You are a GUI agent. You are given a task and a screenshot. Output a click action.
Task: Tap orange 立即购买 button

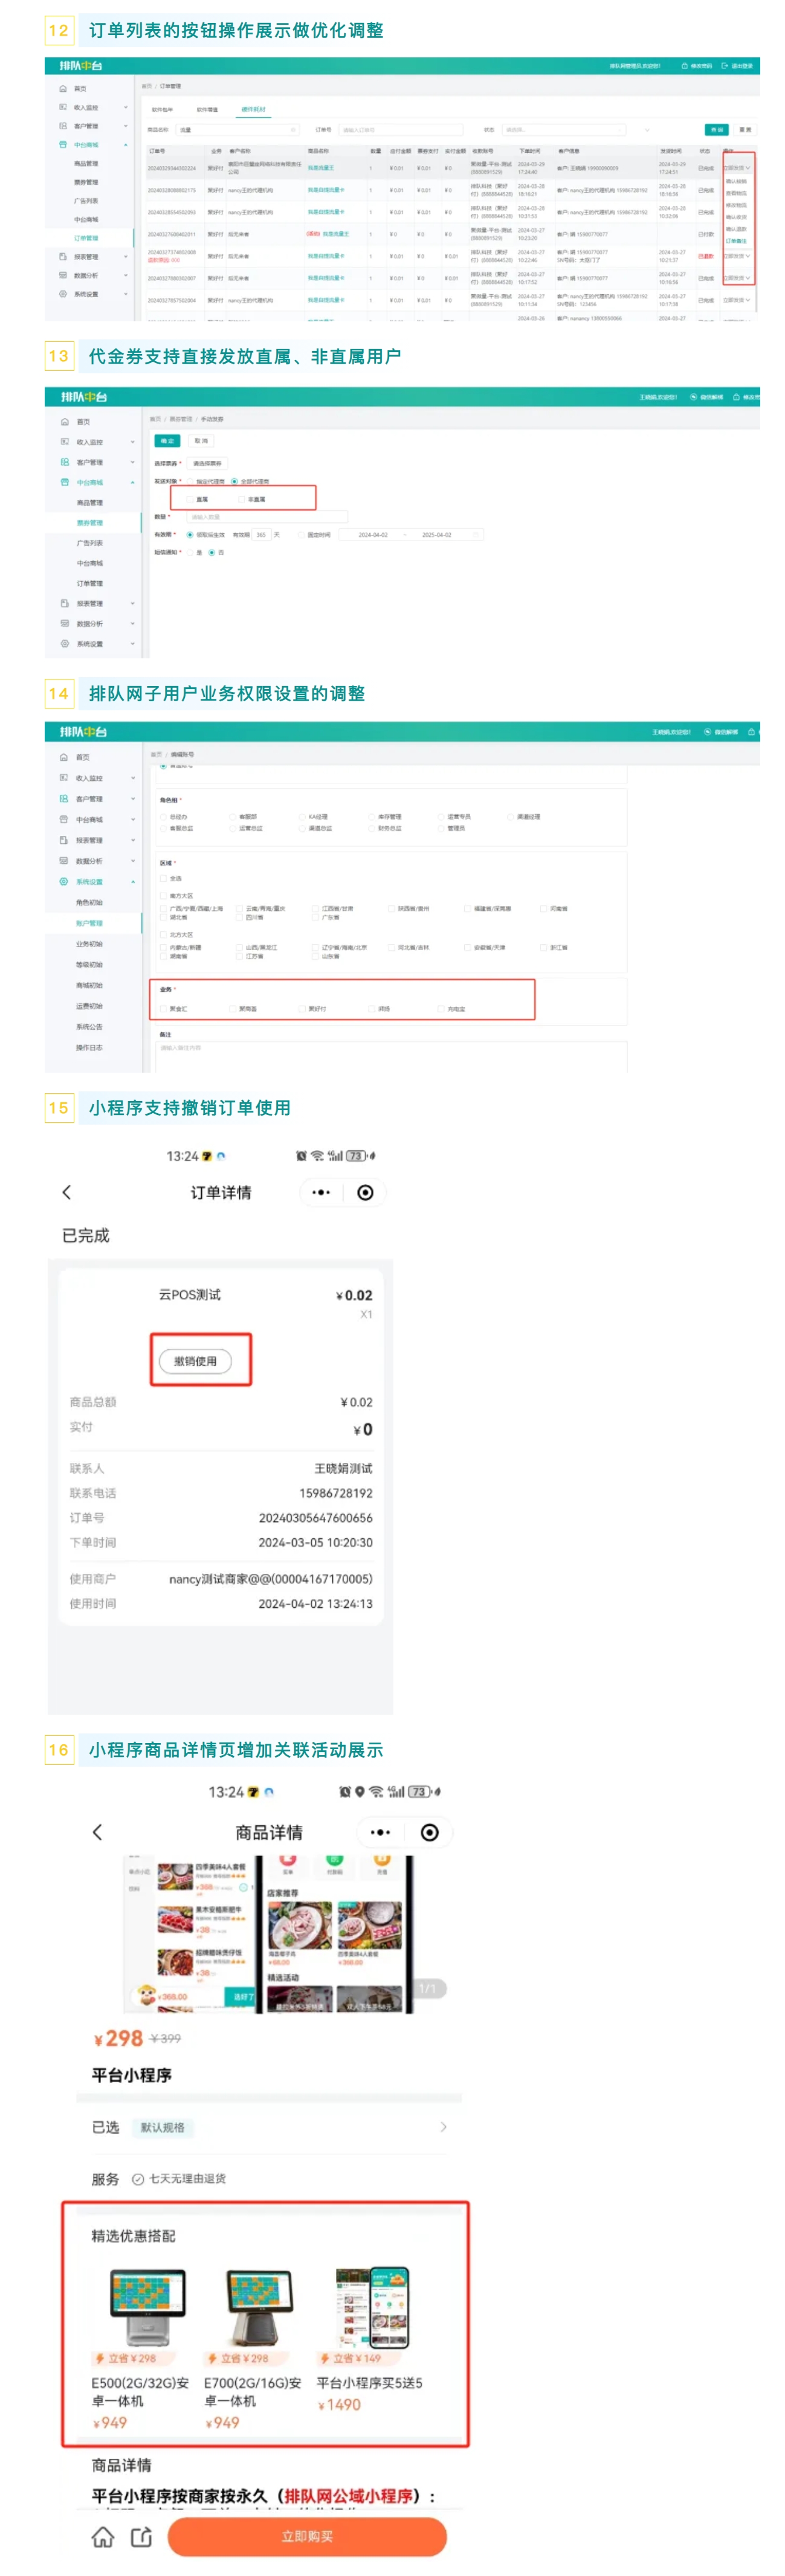307,2537
